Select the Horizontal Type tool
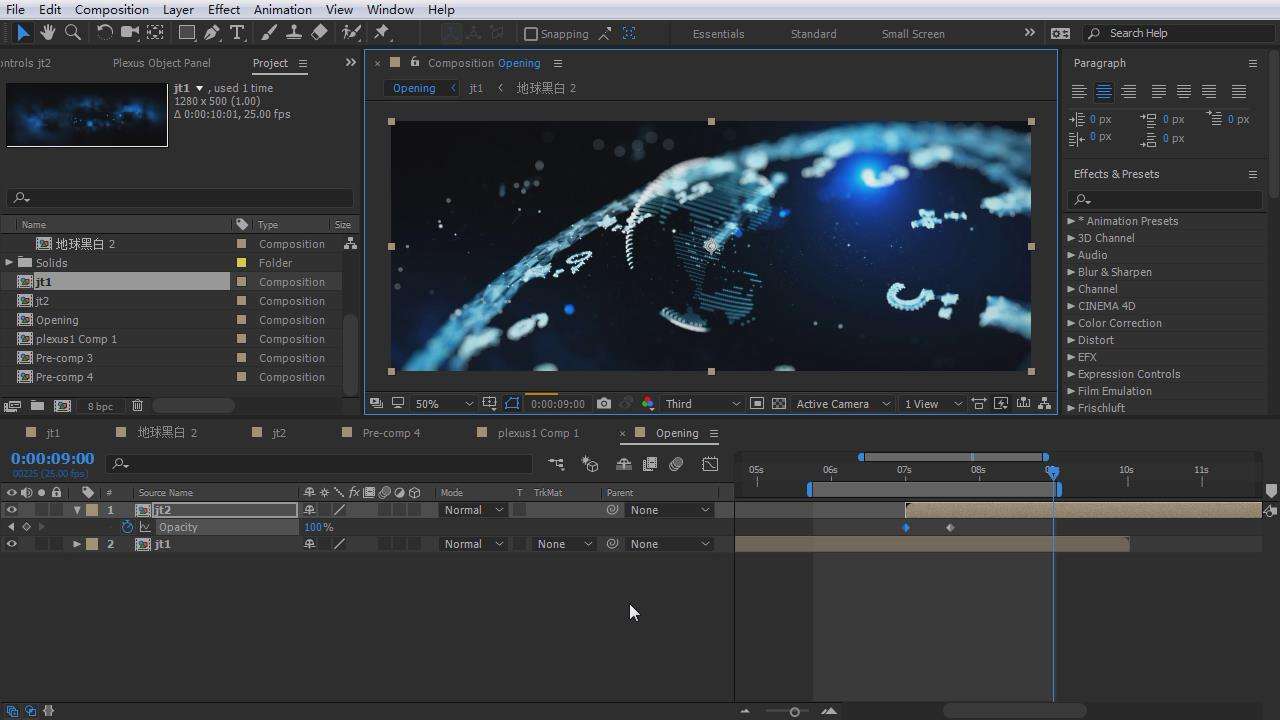The image size is (1280, 720). [237, 33]
